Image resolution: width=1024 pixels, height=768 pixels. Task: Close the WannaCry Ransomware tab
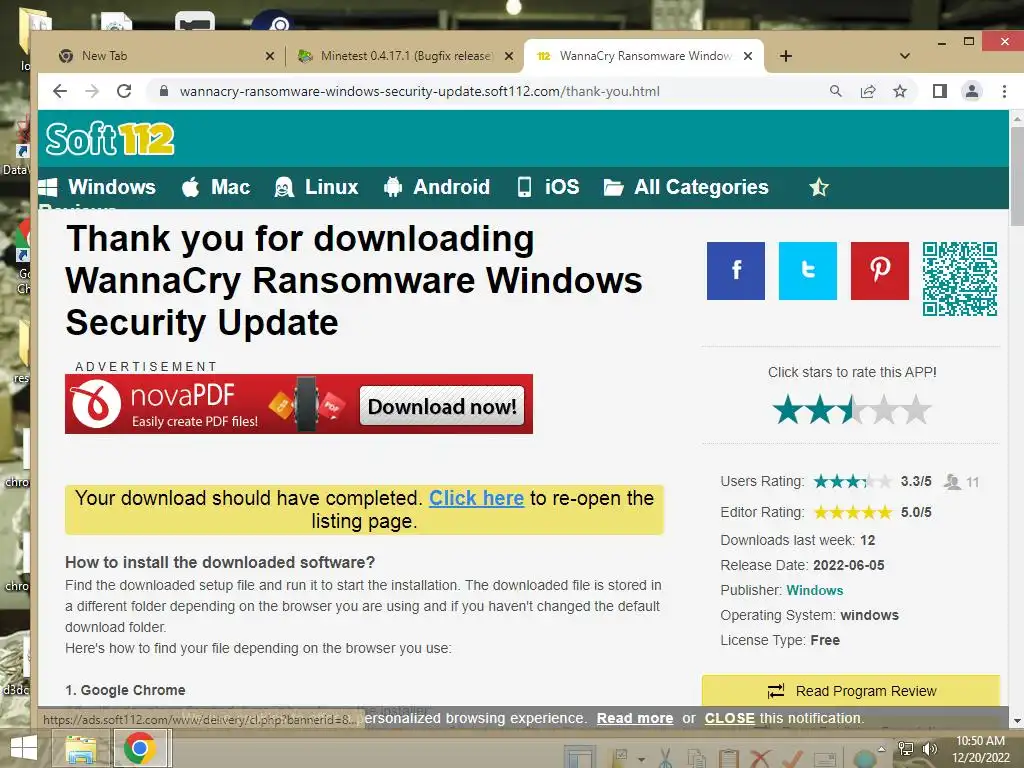[748, 56]
